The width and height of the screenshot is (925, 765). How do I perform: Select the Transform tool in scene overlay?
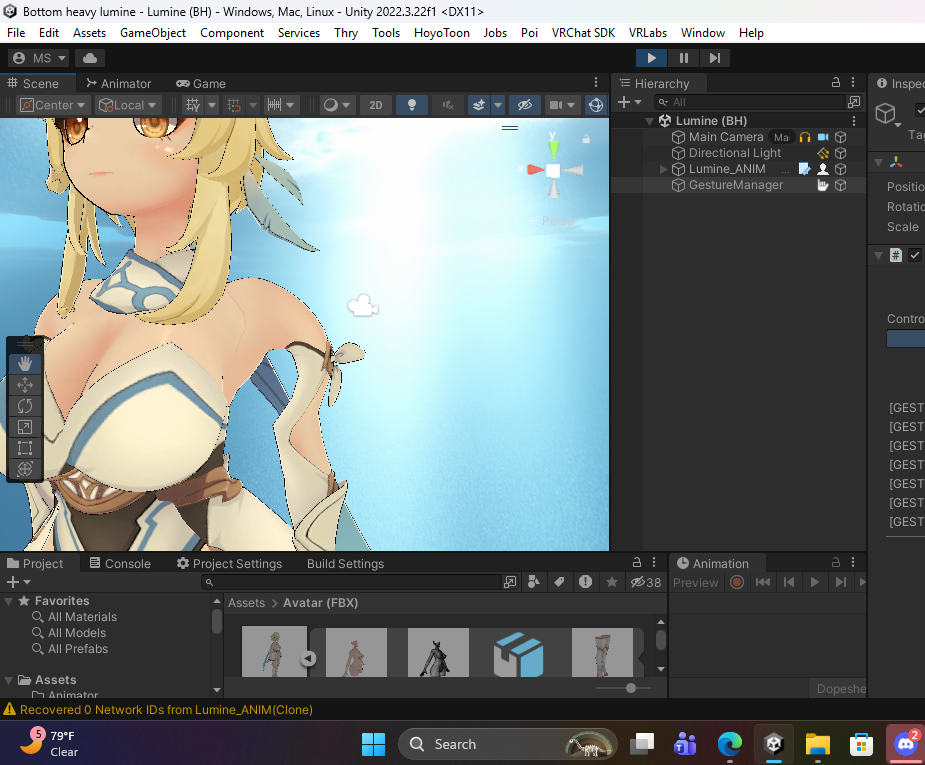pos(25,469)
